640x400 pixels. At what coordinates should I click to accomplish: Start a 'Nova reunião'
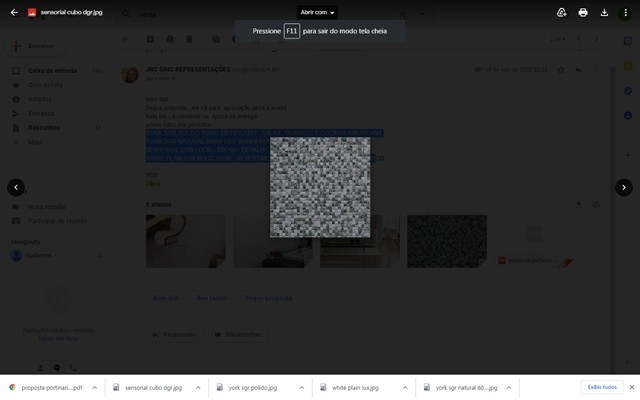click(x=47, y=207)
